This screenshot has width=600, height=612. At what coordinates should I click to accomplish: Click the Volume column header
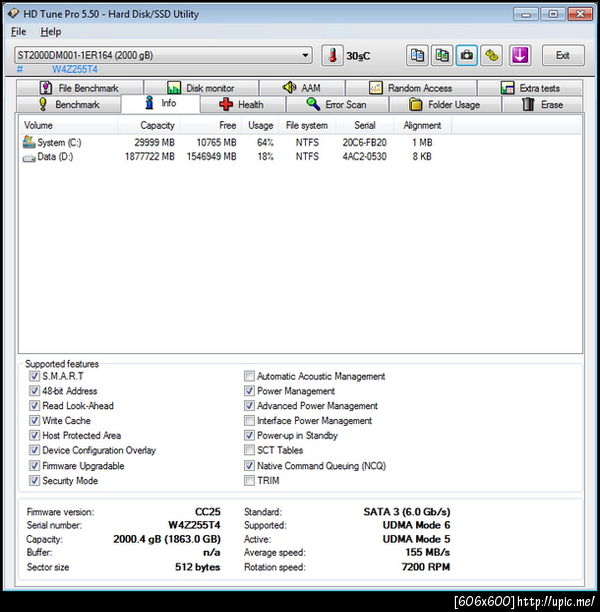68,125
